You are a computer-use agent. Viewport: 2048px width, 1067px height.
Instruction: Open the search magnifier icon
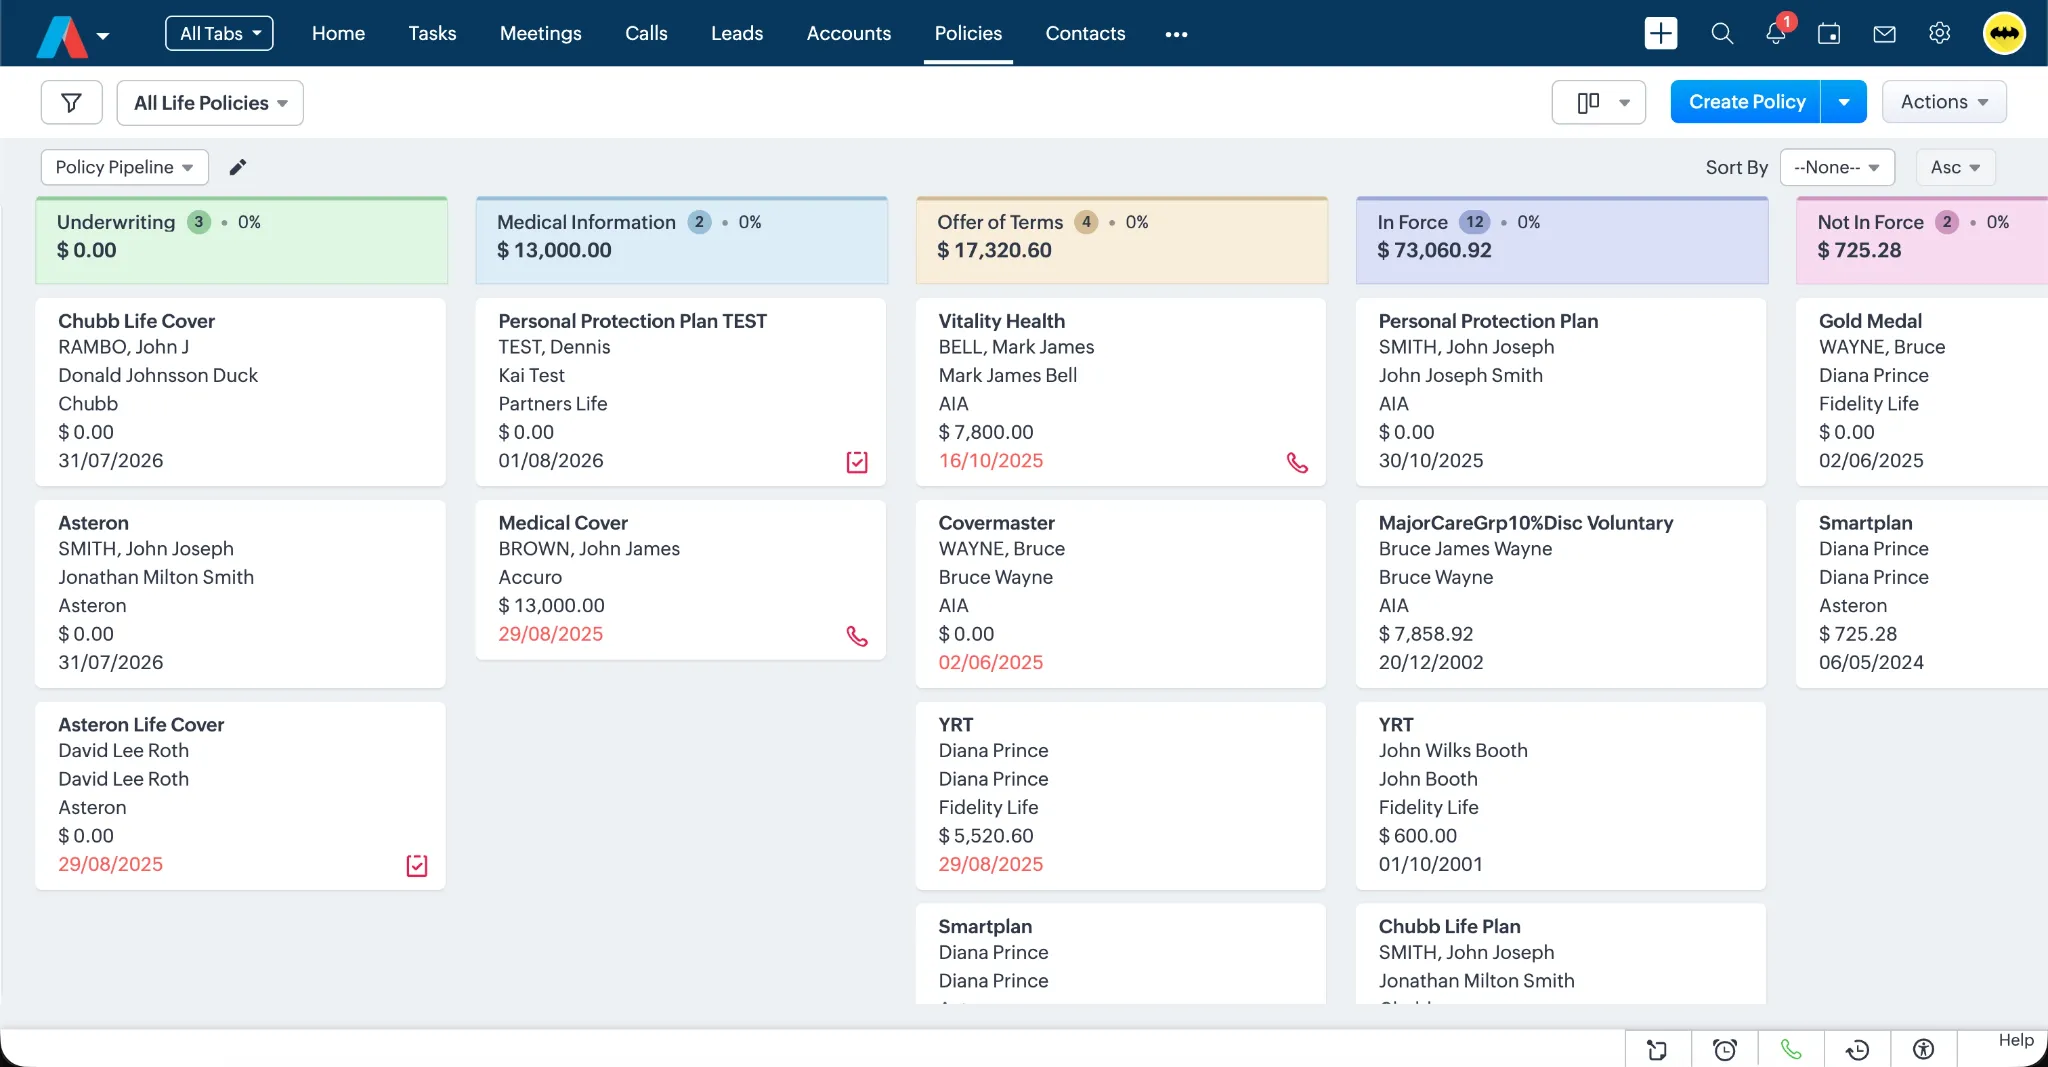(x=1722, y=33)
